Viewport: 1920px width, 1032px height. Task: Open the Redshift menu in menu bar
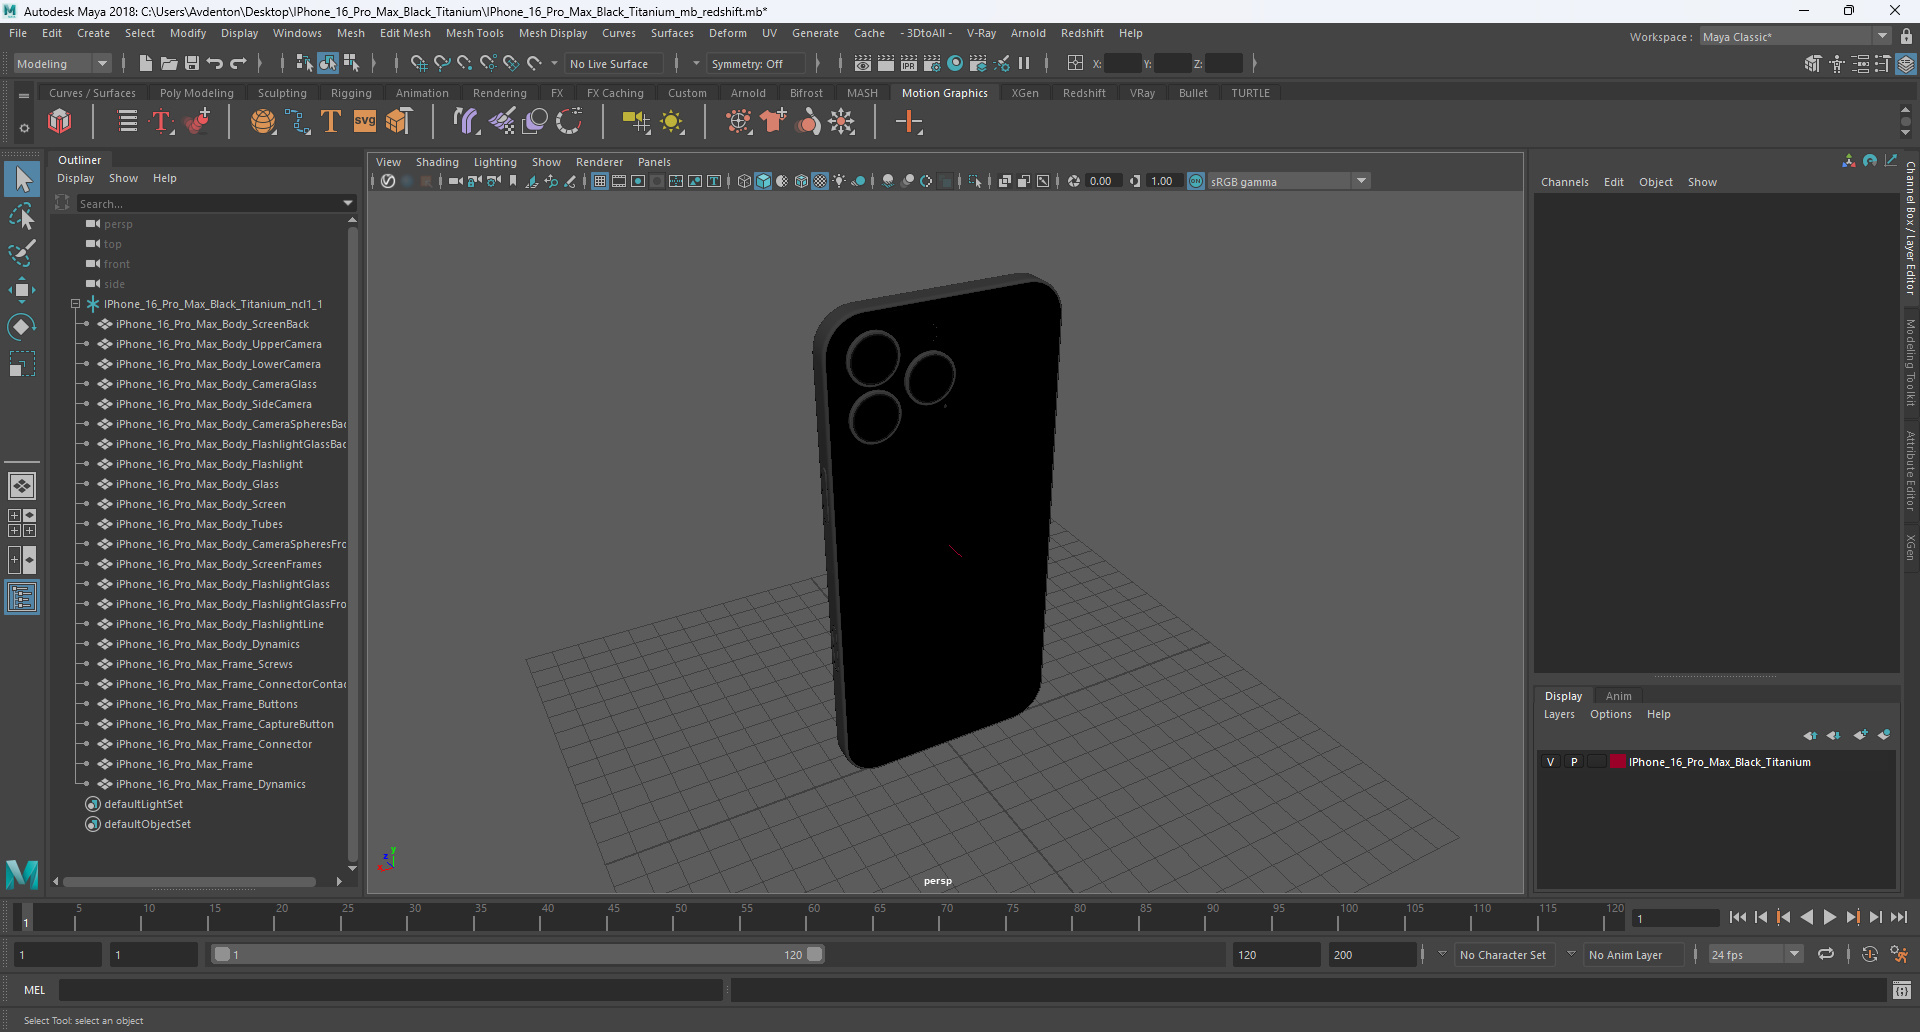(1082, 33)
